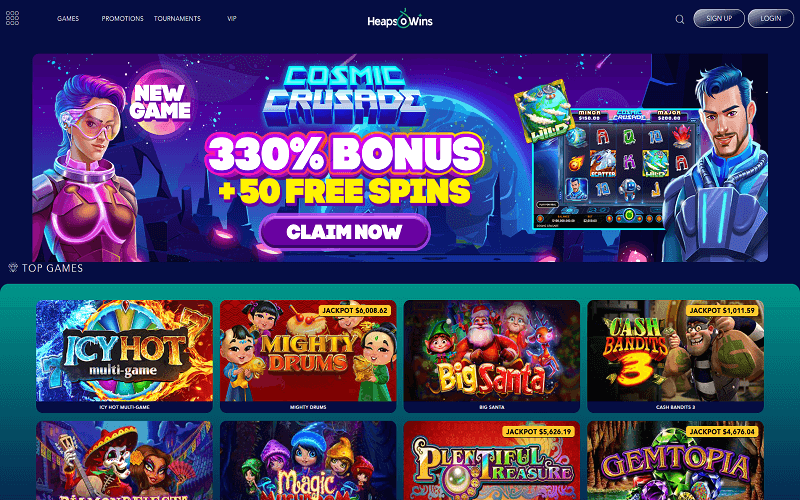
Task: Open the VIP page
Action: pos(232,18)
